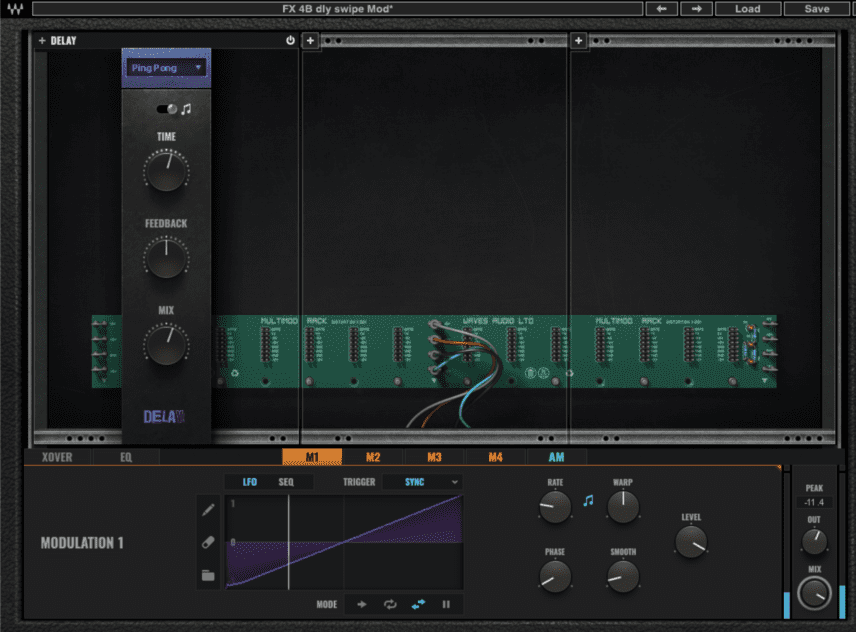Screen dimensions: 856x632
Task: Adjust the delay MIX knob
Action: (167, 344)
